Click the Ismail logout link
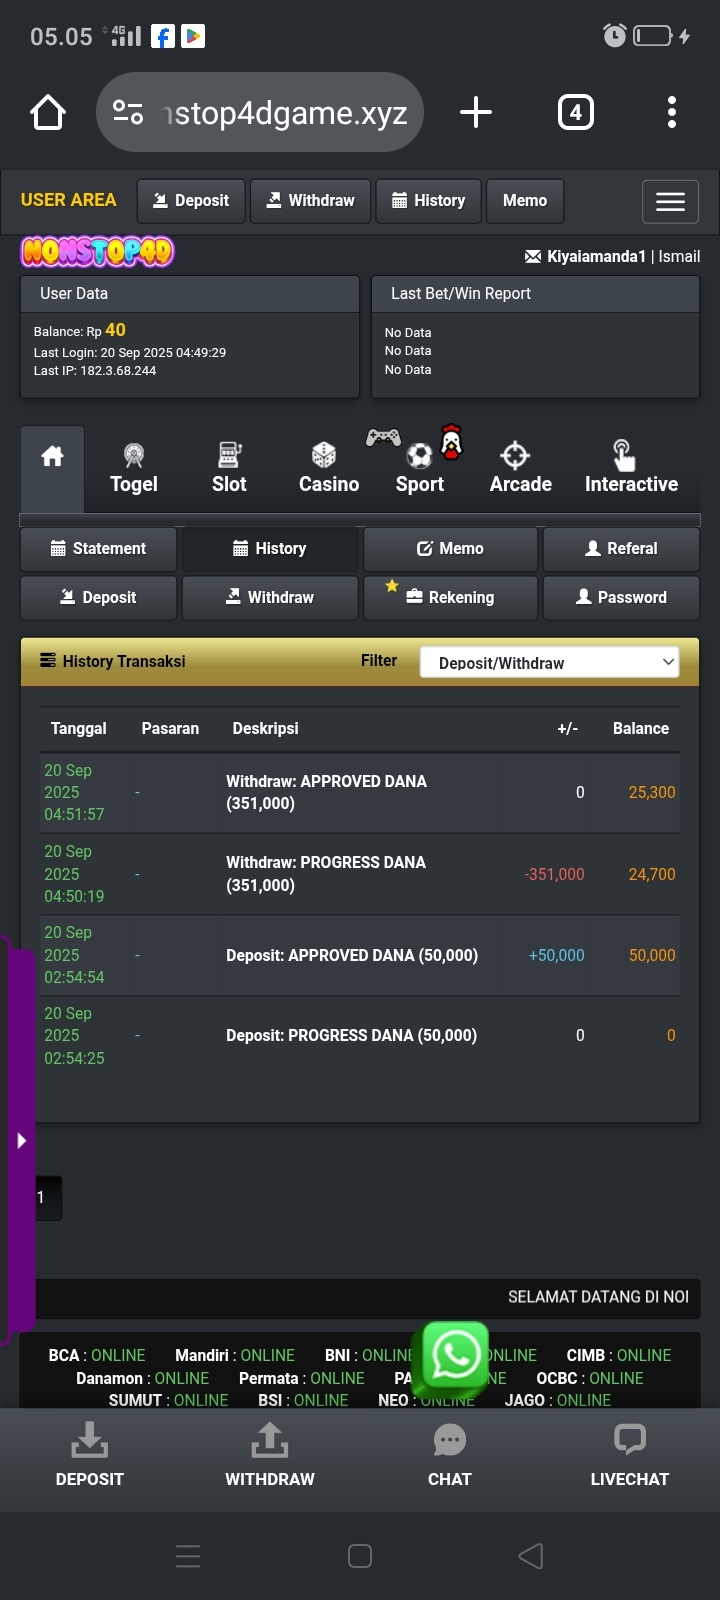 (679, 257)
